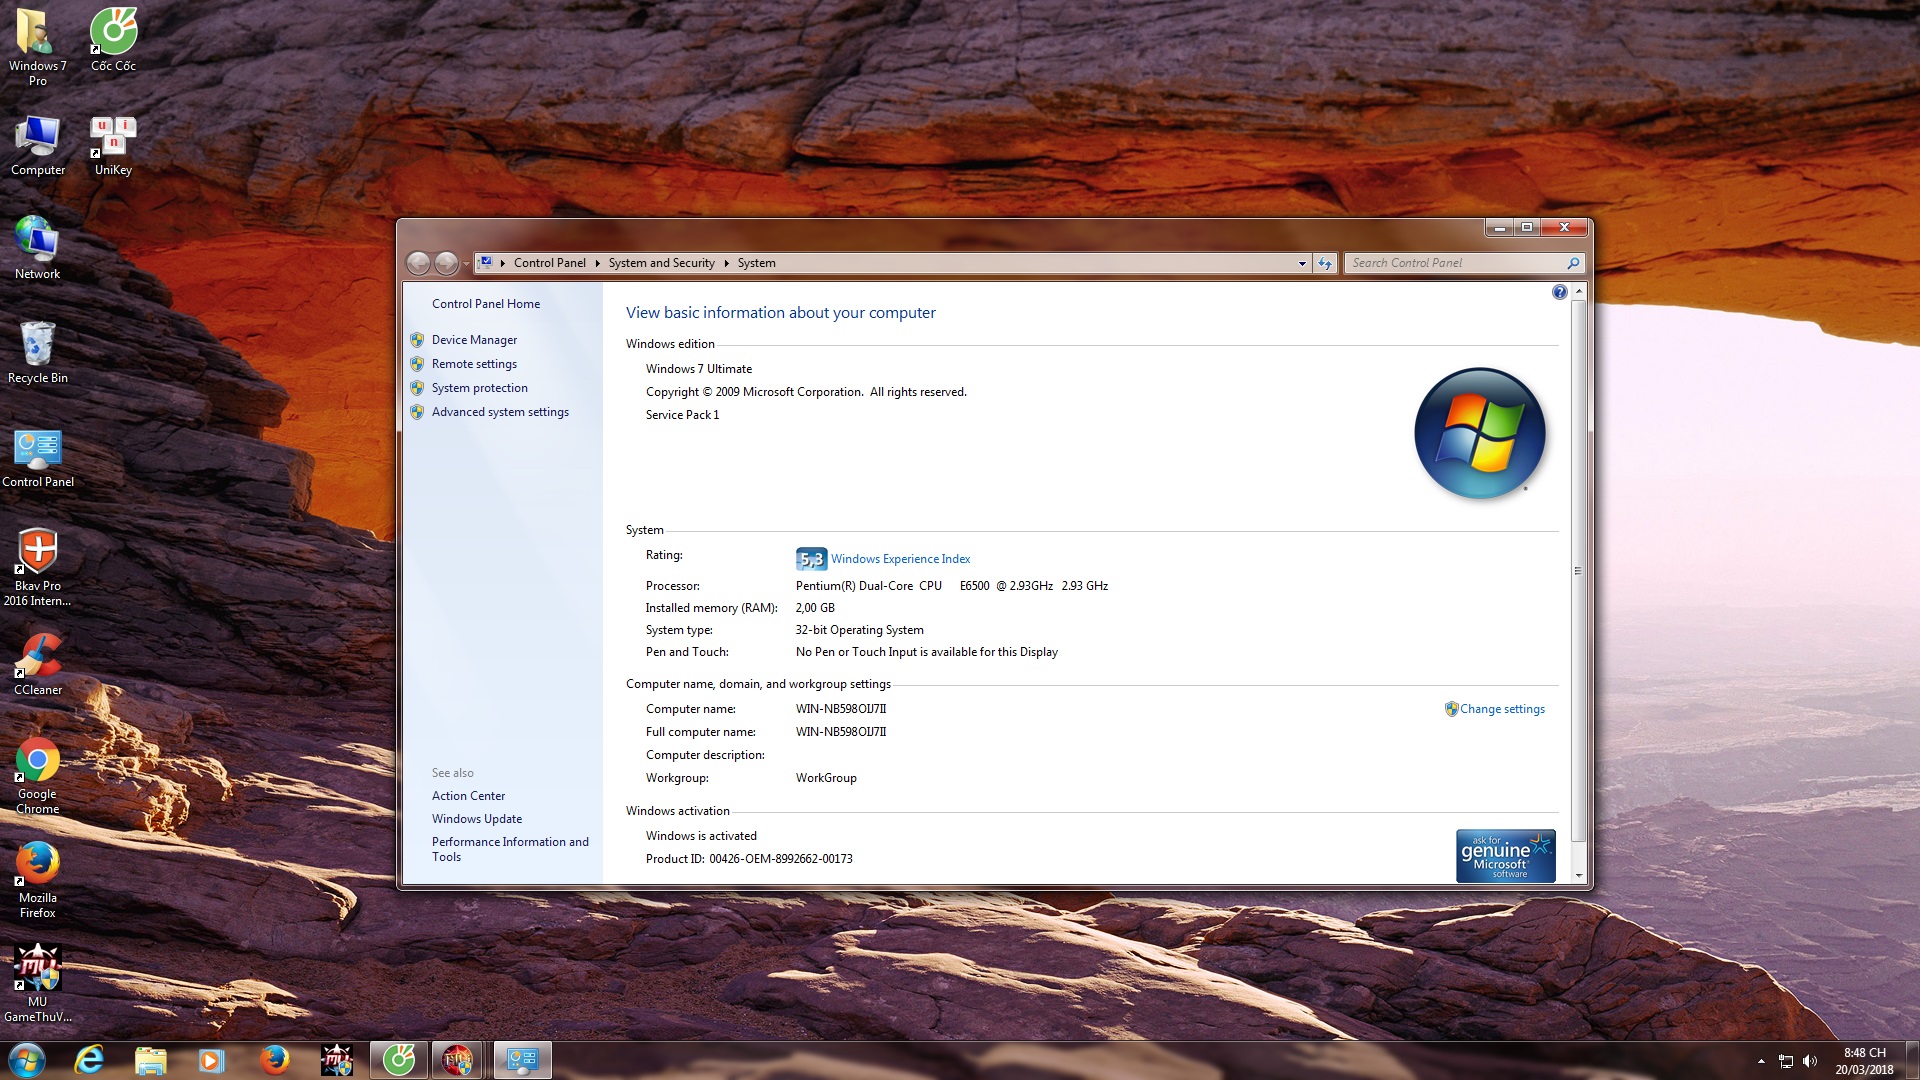Image resolution: width=1920 pixels, height=1080 pixels.
Task: Click the scrollbar up arrow
Action: [x=1579, y=291]
